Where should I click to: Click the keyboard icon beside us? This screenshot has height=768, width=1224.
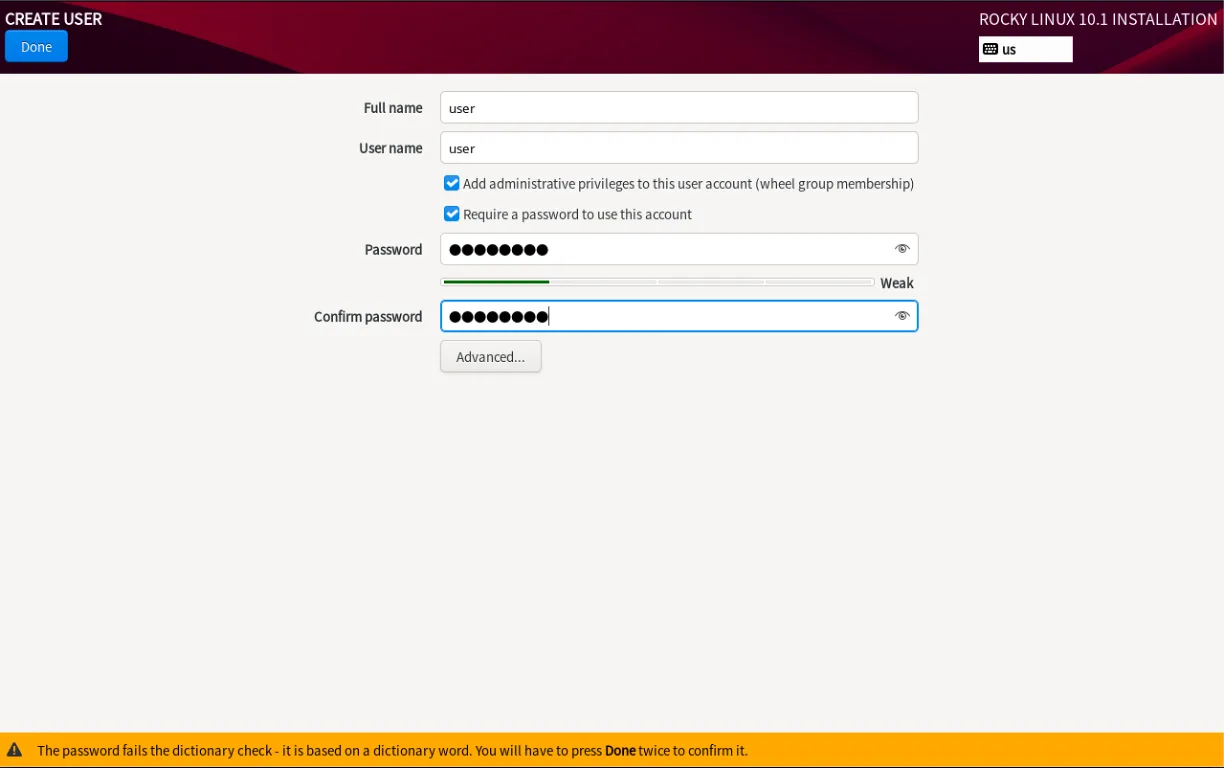pyautogui.click(x=990, y=49)
